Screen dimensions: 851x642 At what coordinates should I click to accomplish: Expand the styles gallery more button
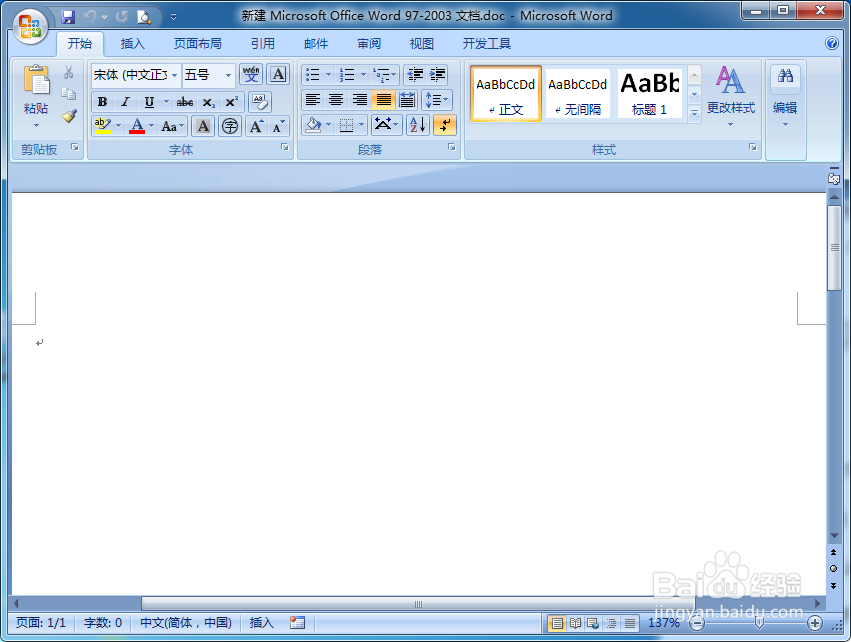click(x=694, y=113)
